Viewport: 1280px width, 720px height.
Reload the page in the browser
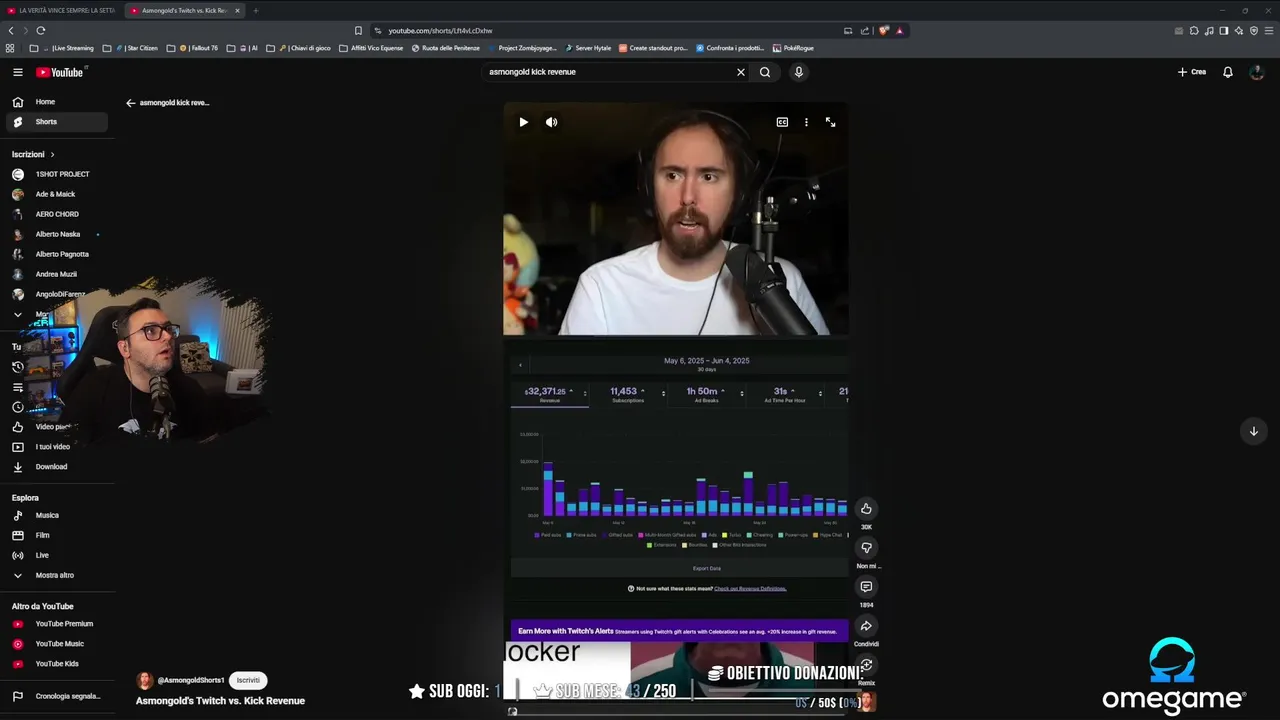[40, 30]
